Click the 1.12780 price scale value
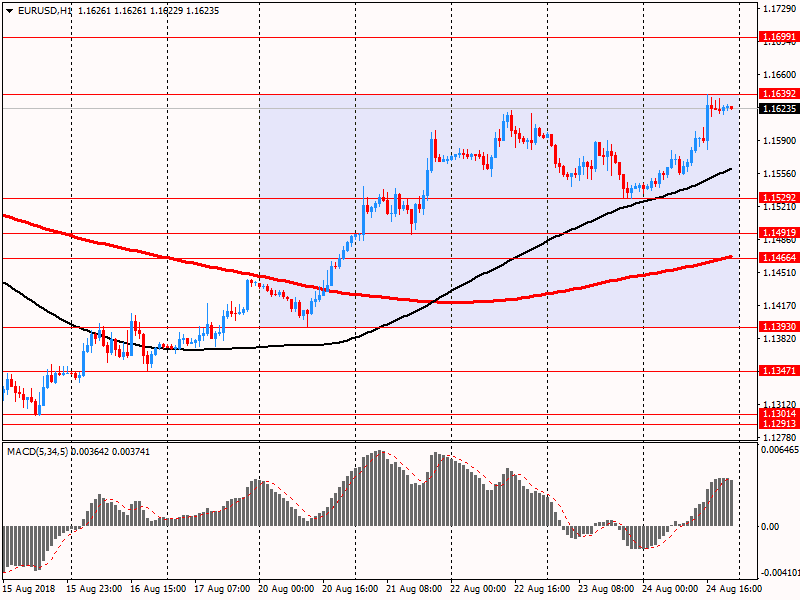 tap(780, 437)
